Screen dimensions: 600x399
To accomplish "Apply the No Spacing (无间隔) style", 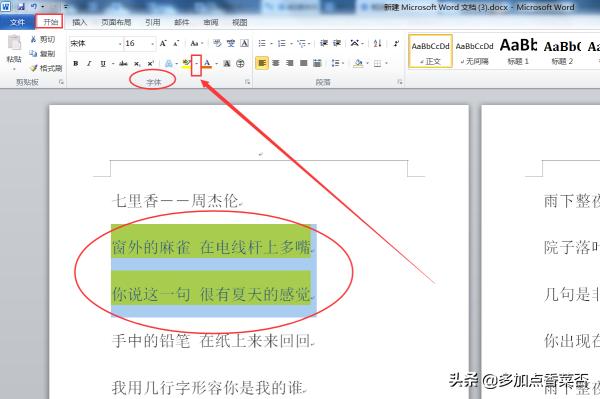I will pyautogui.click(x=474, y=51).
